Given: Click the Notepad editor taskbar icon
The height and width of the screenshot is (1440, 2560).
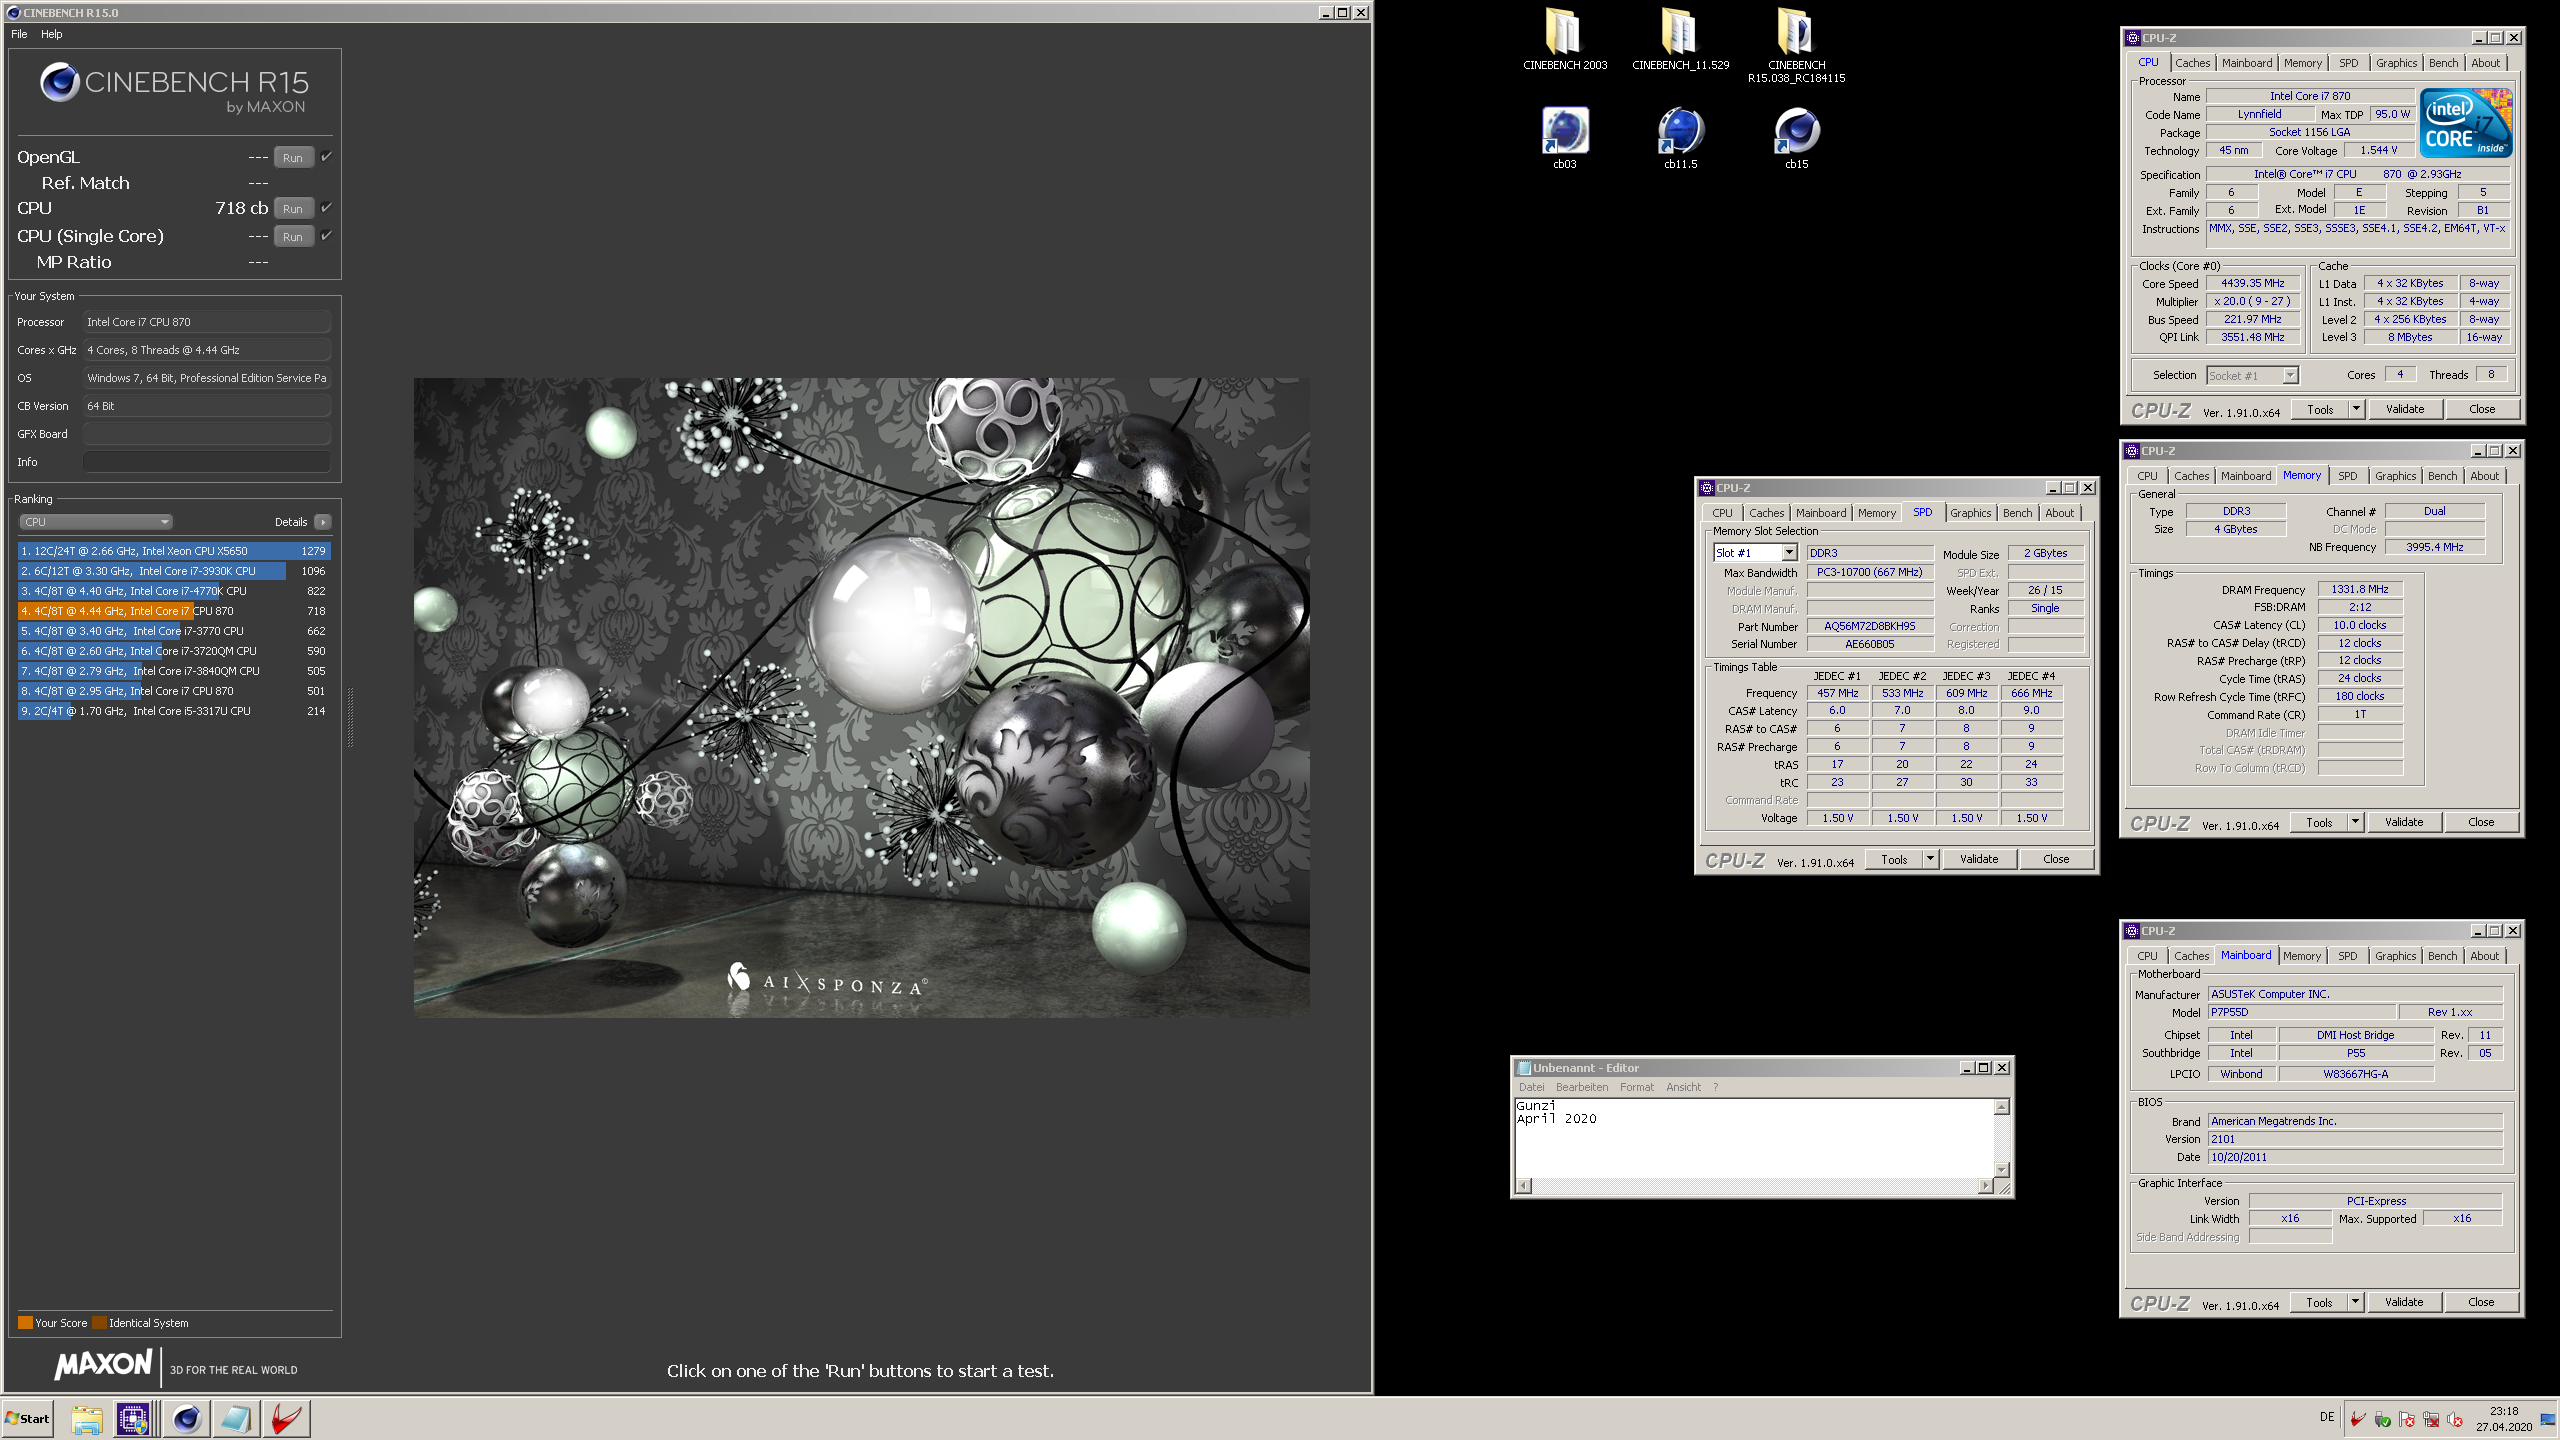Looking at the screenshot, I should click(236, 1418).
